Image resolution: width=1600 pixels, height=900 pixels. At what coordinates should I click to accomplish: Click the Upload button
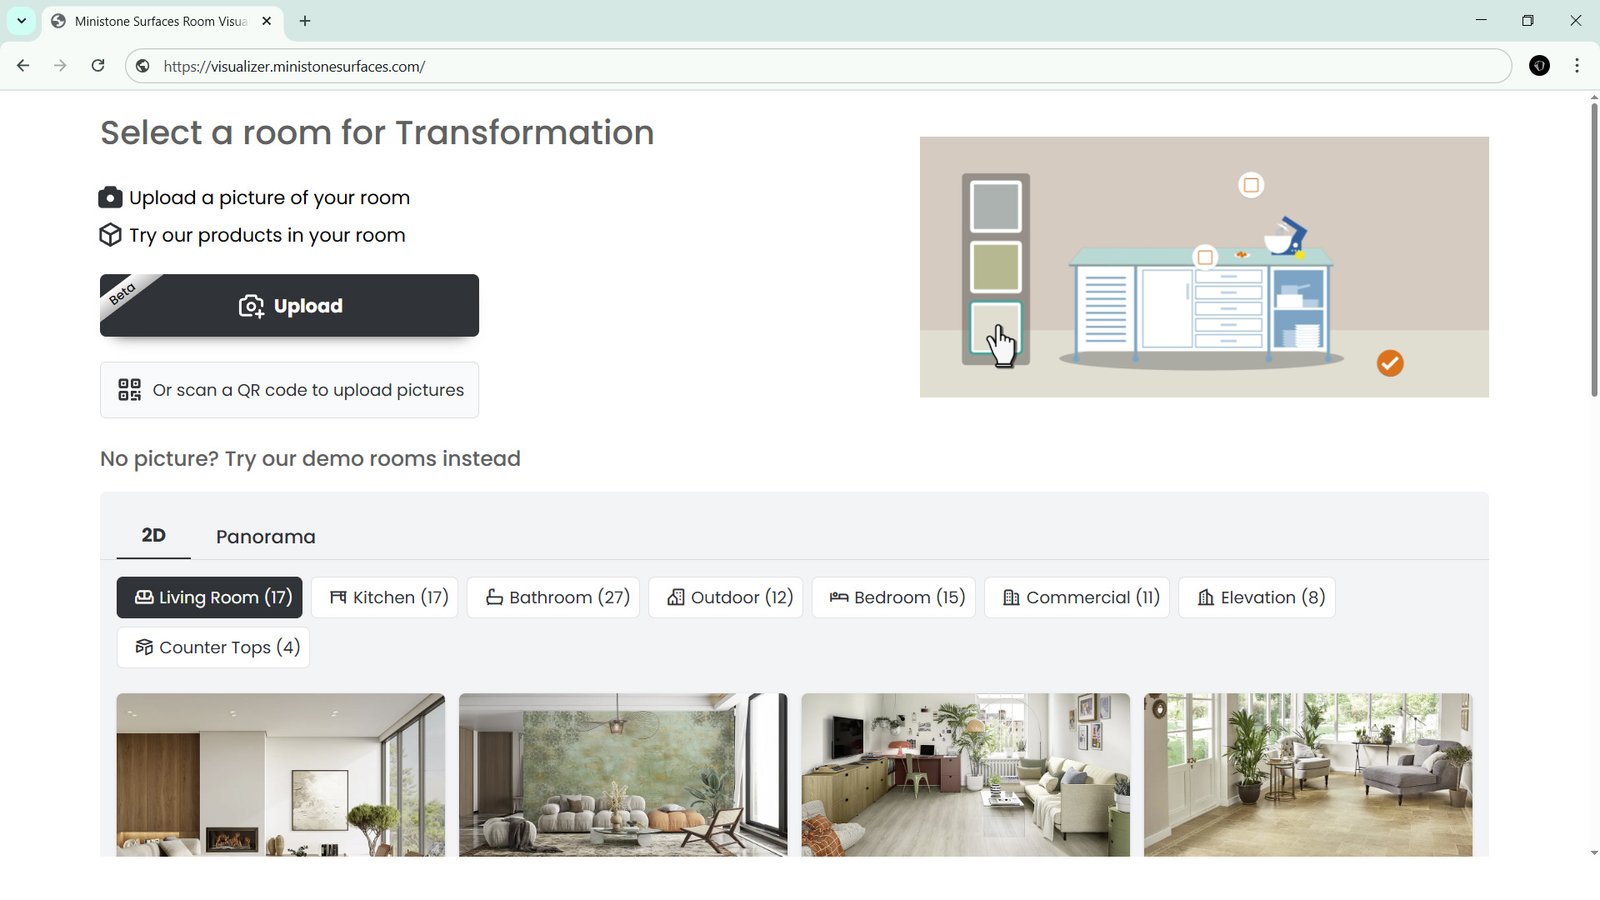pyautogui.click(x=289, y=306)
